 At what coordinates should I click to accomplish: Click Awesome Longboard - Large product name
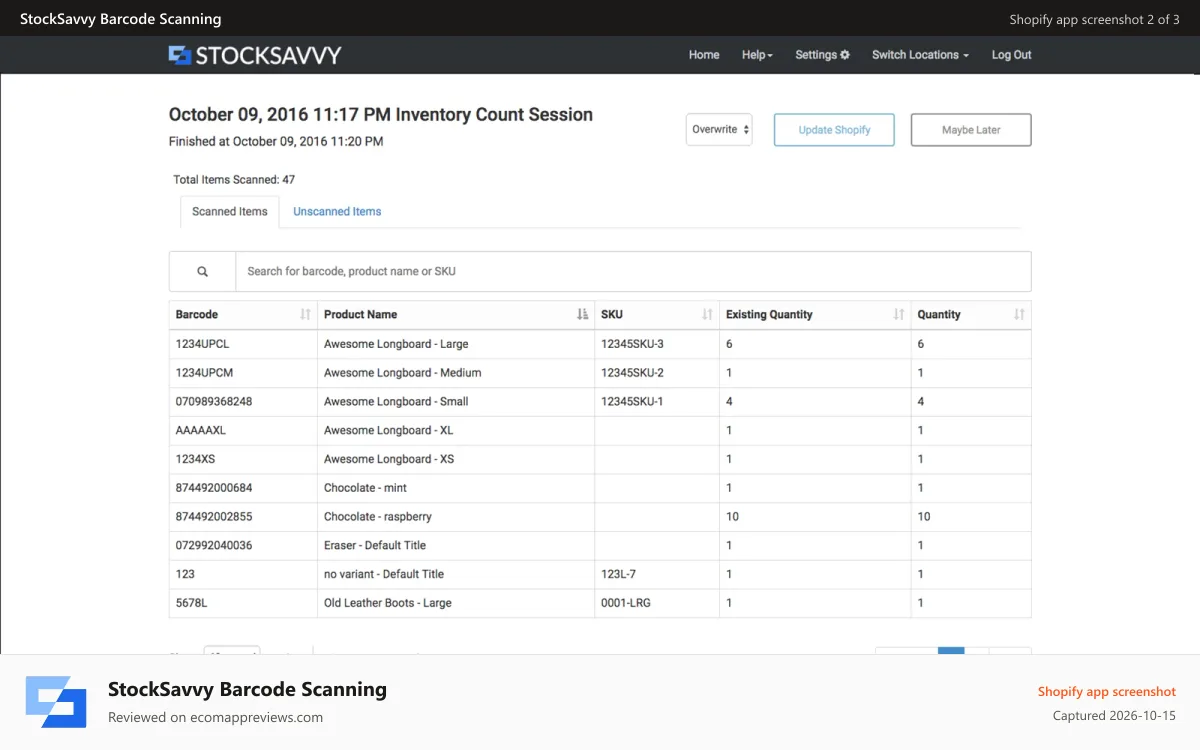[x=396, y=344]
